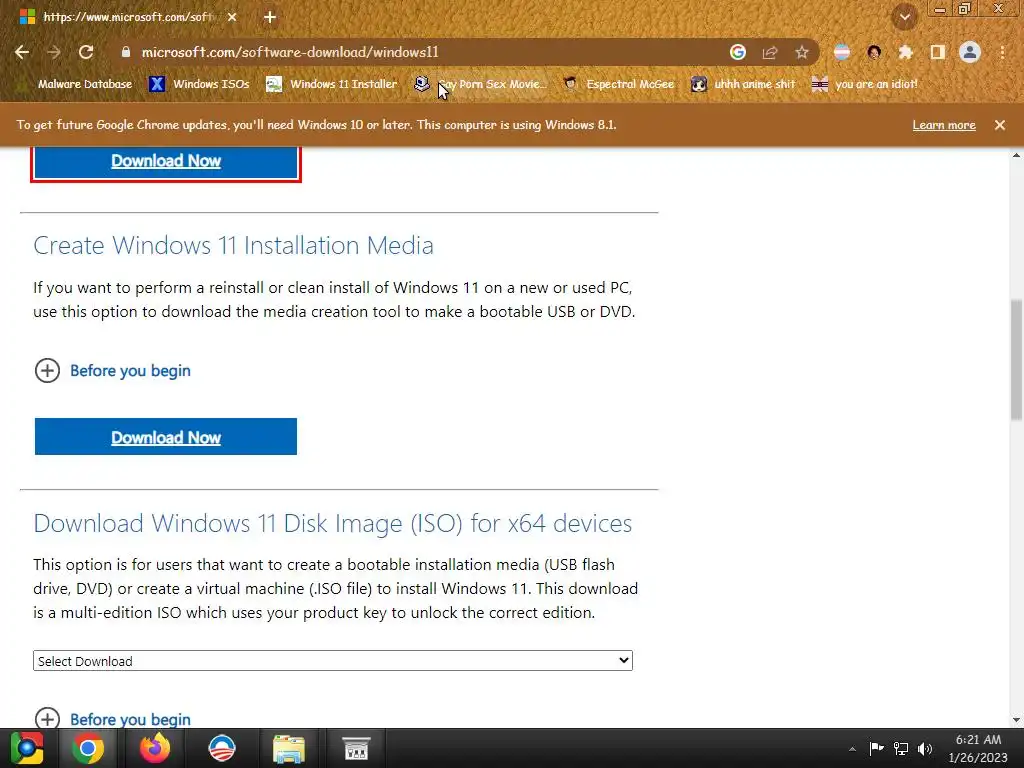Launch Firefox from the taskbar
Viewport: 1024px width, 768px height.
coord(155,748)
